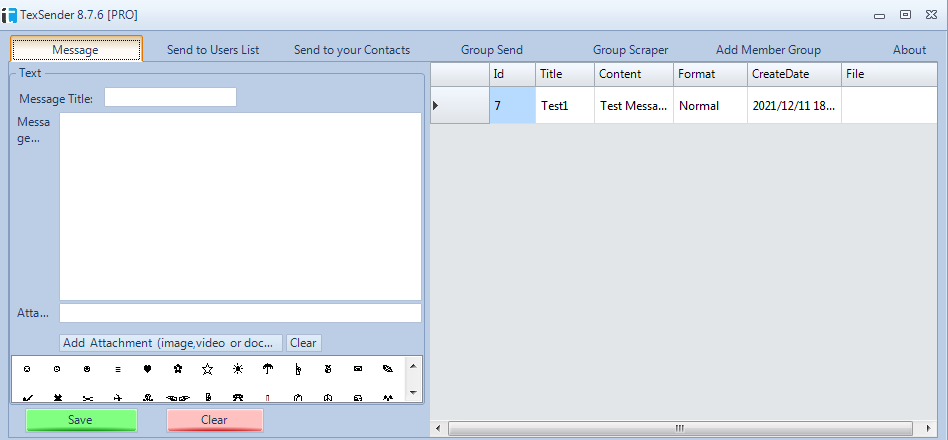Click Add Attachment button

tap(171, 343)
